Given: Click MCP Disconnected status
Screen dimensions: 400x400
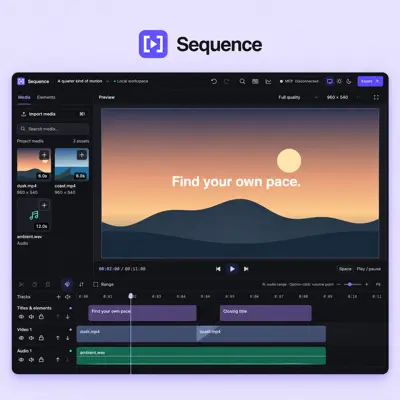Looking at the screenshot, I should point(299,81).
